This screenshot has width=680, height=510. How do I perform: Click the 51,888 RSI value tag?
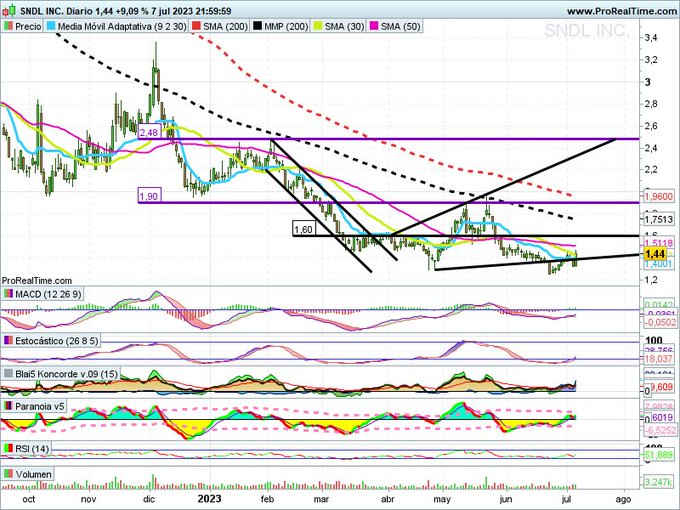(658, 455)
